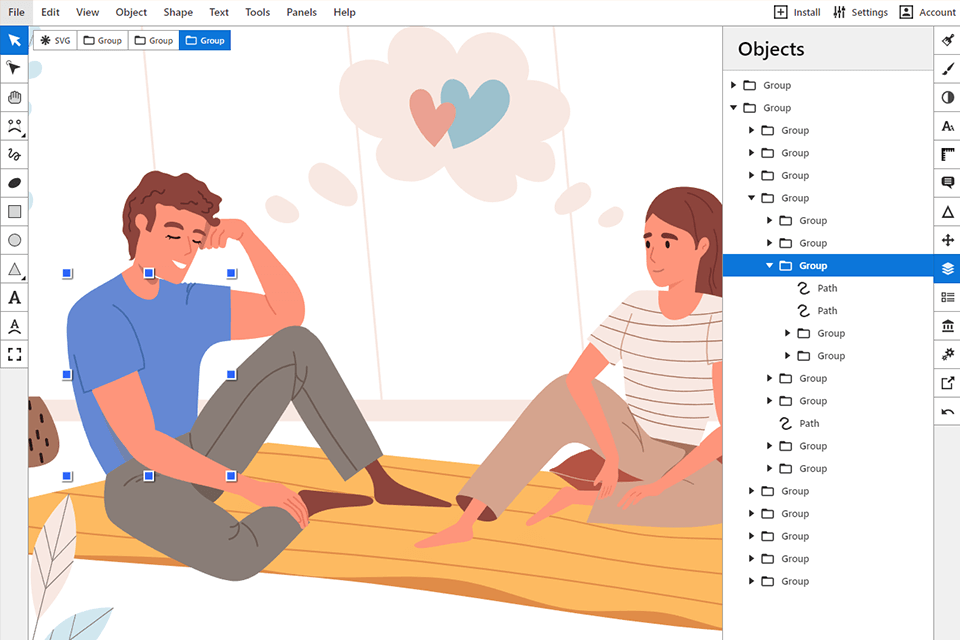Select the SVG breadcrumb item
The image size is (960, 640).
coord(55,40)
